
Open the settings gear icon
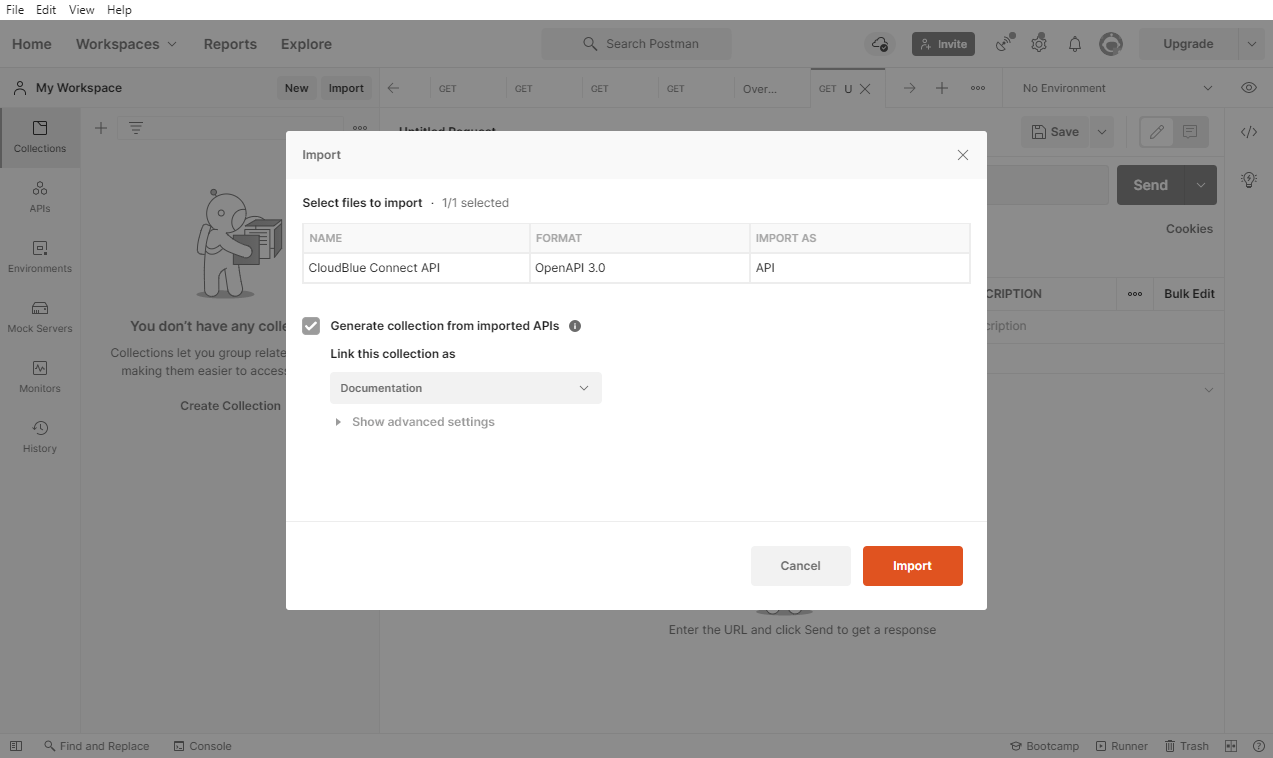[x=1039, y=44]
